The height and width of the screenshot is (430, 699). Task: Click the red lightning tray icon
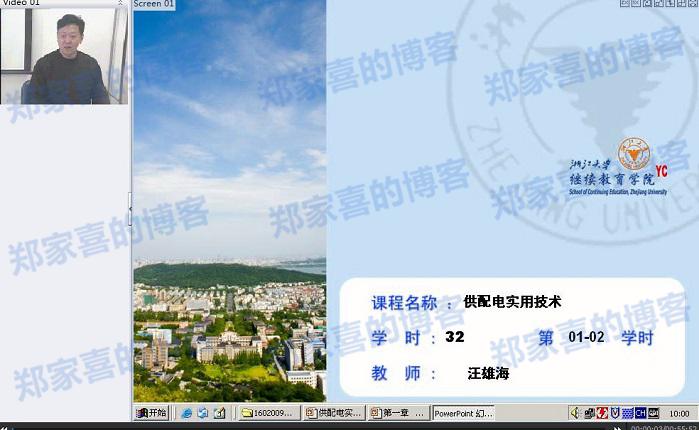click(x=602, y=414)
